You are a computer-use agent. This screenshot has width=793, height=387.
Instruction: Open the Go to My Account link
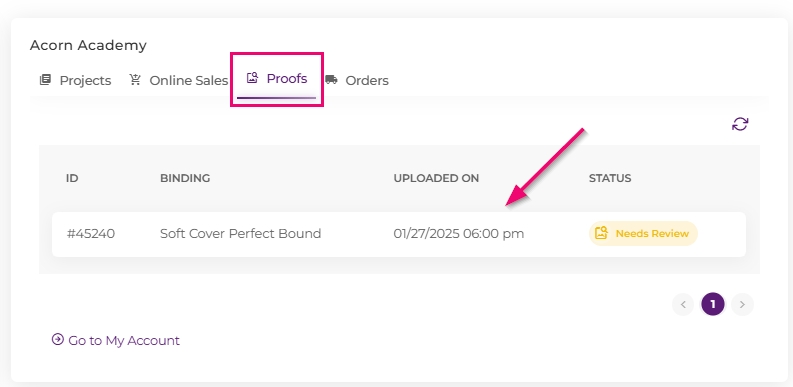[x=116, y=340]
